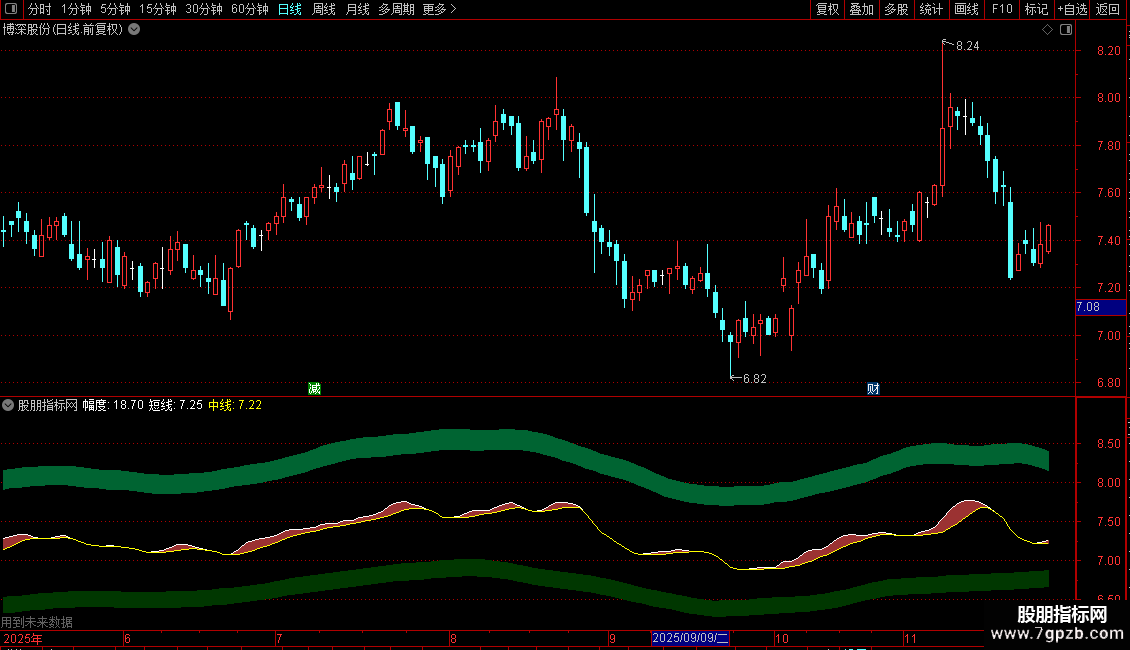Open the 画线 drawing tools
Screen dimensions: 1130x650
[966, 9]
